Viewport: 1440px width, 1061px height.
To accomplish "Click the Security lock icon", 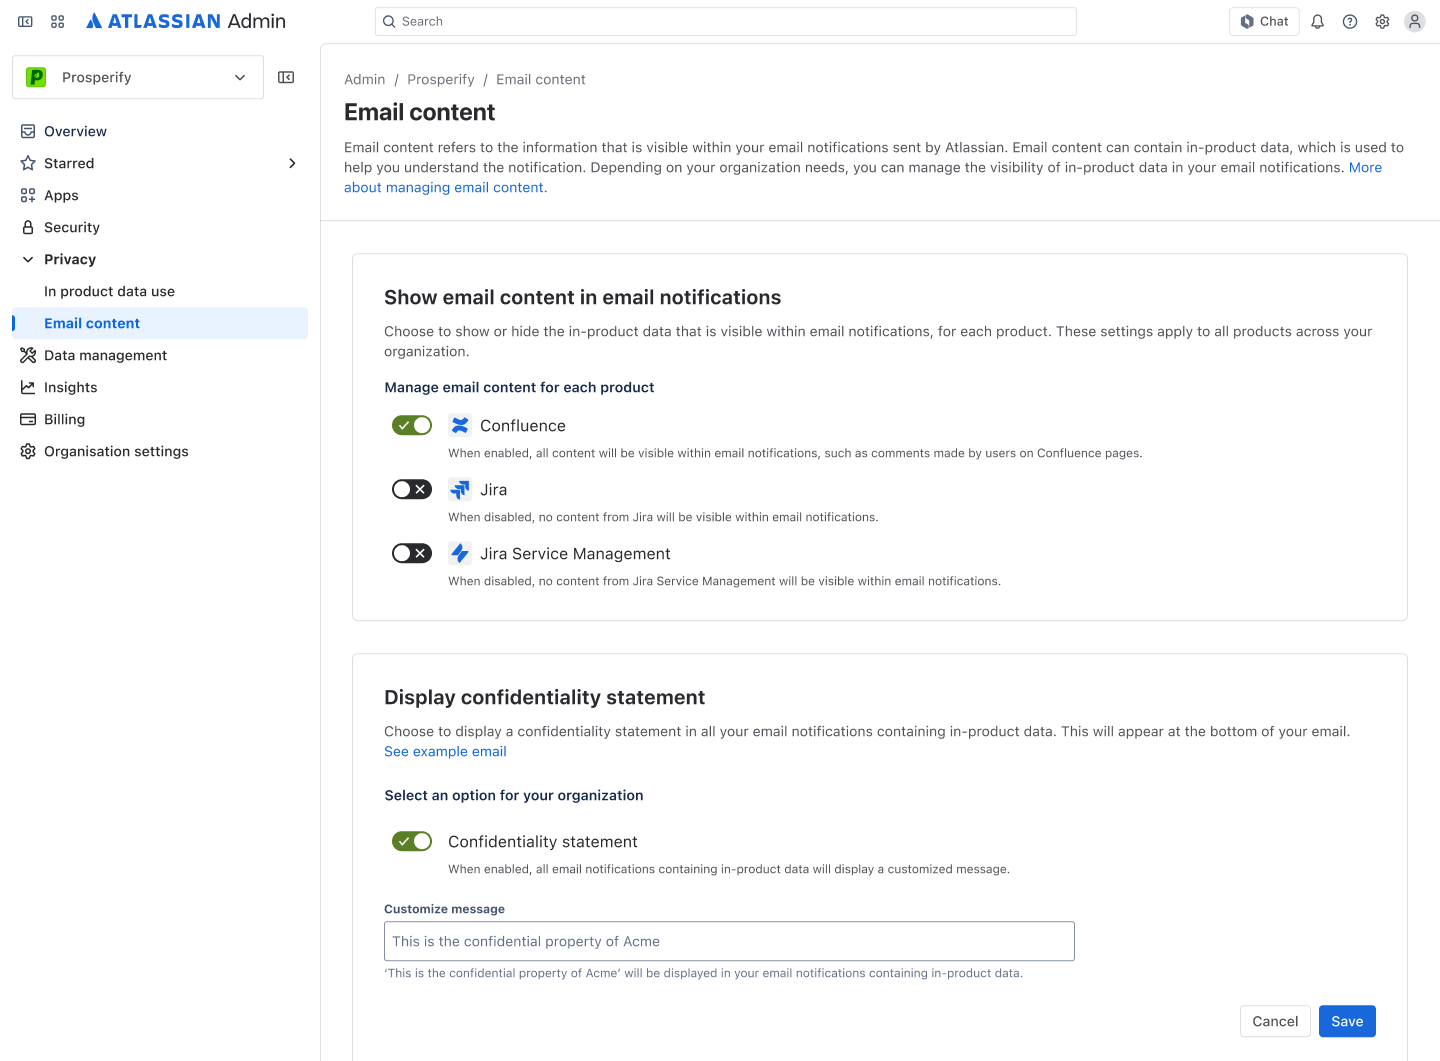I will (28, 227).
